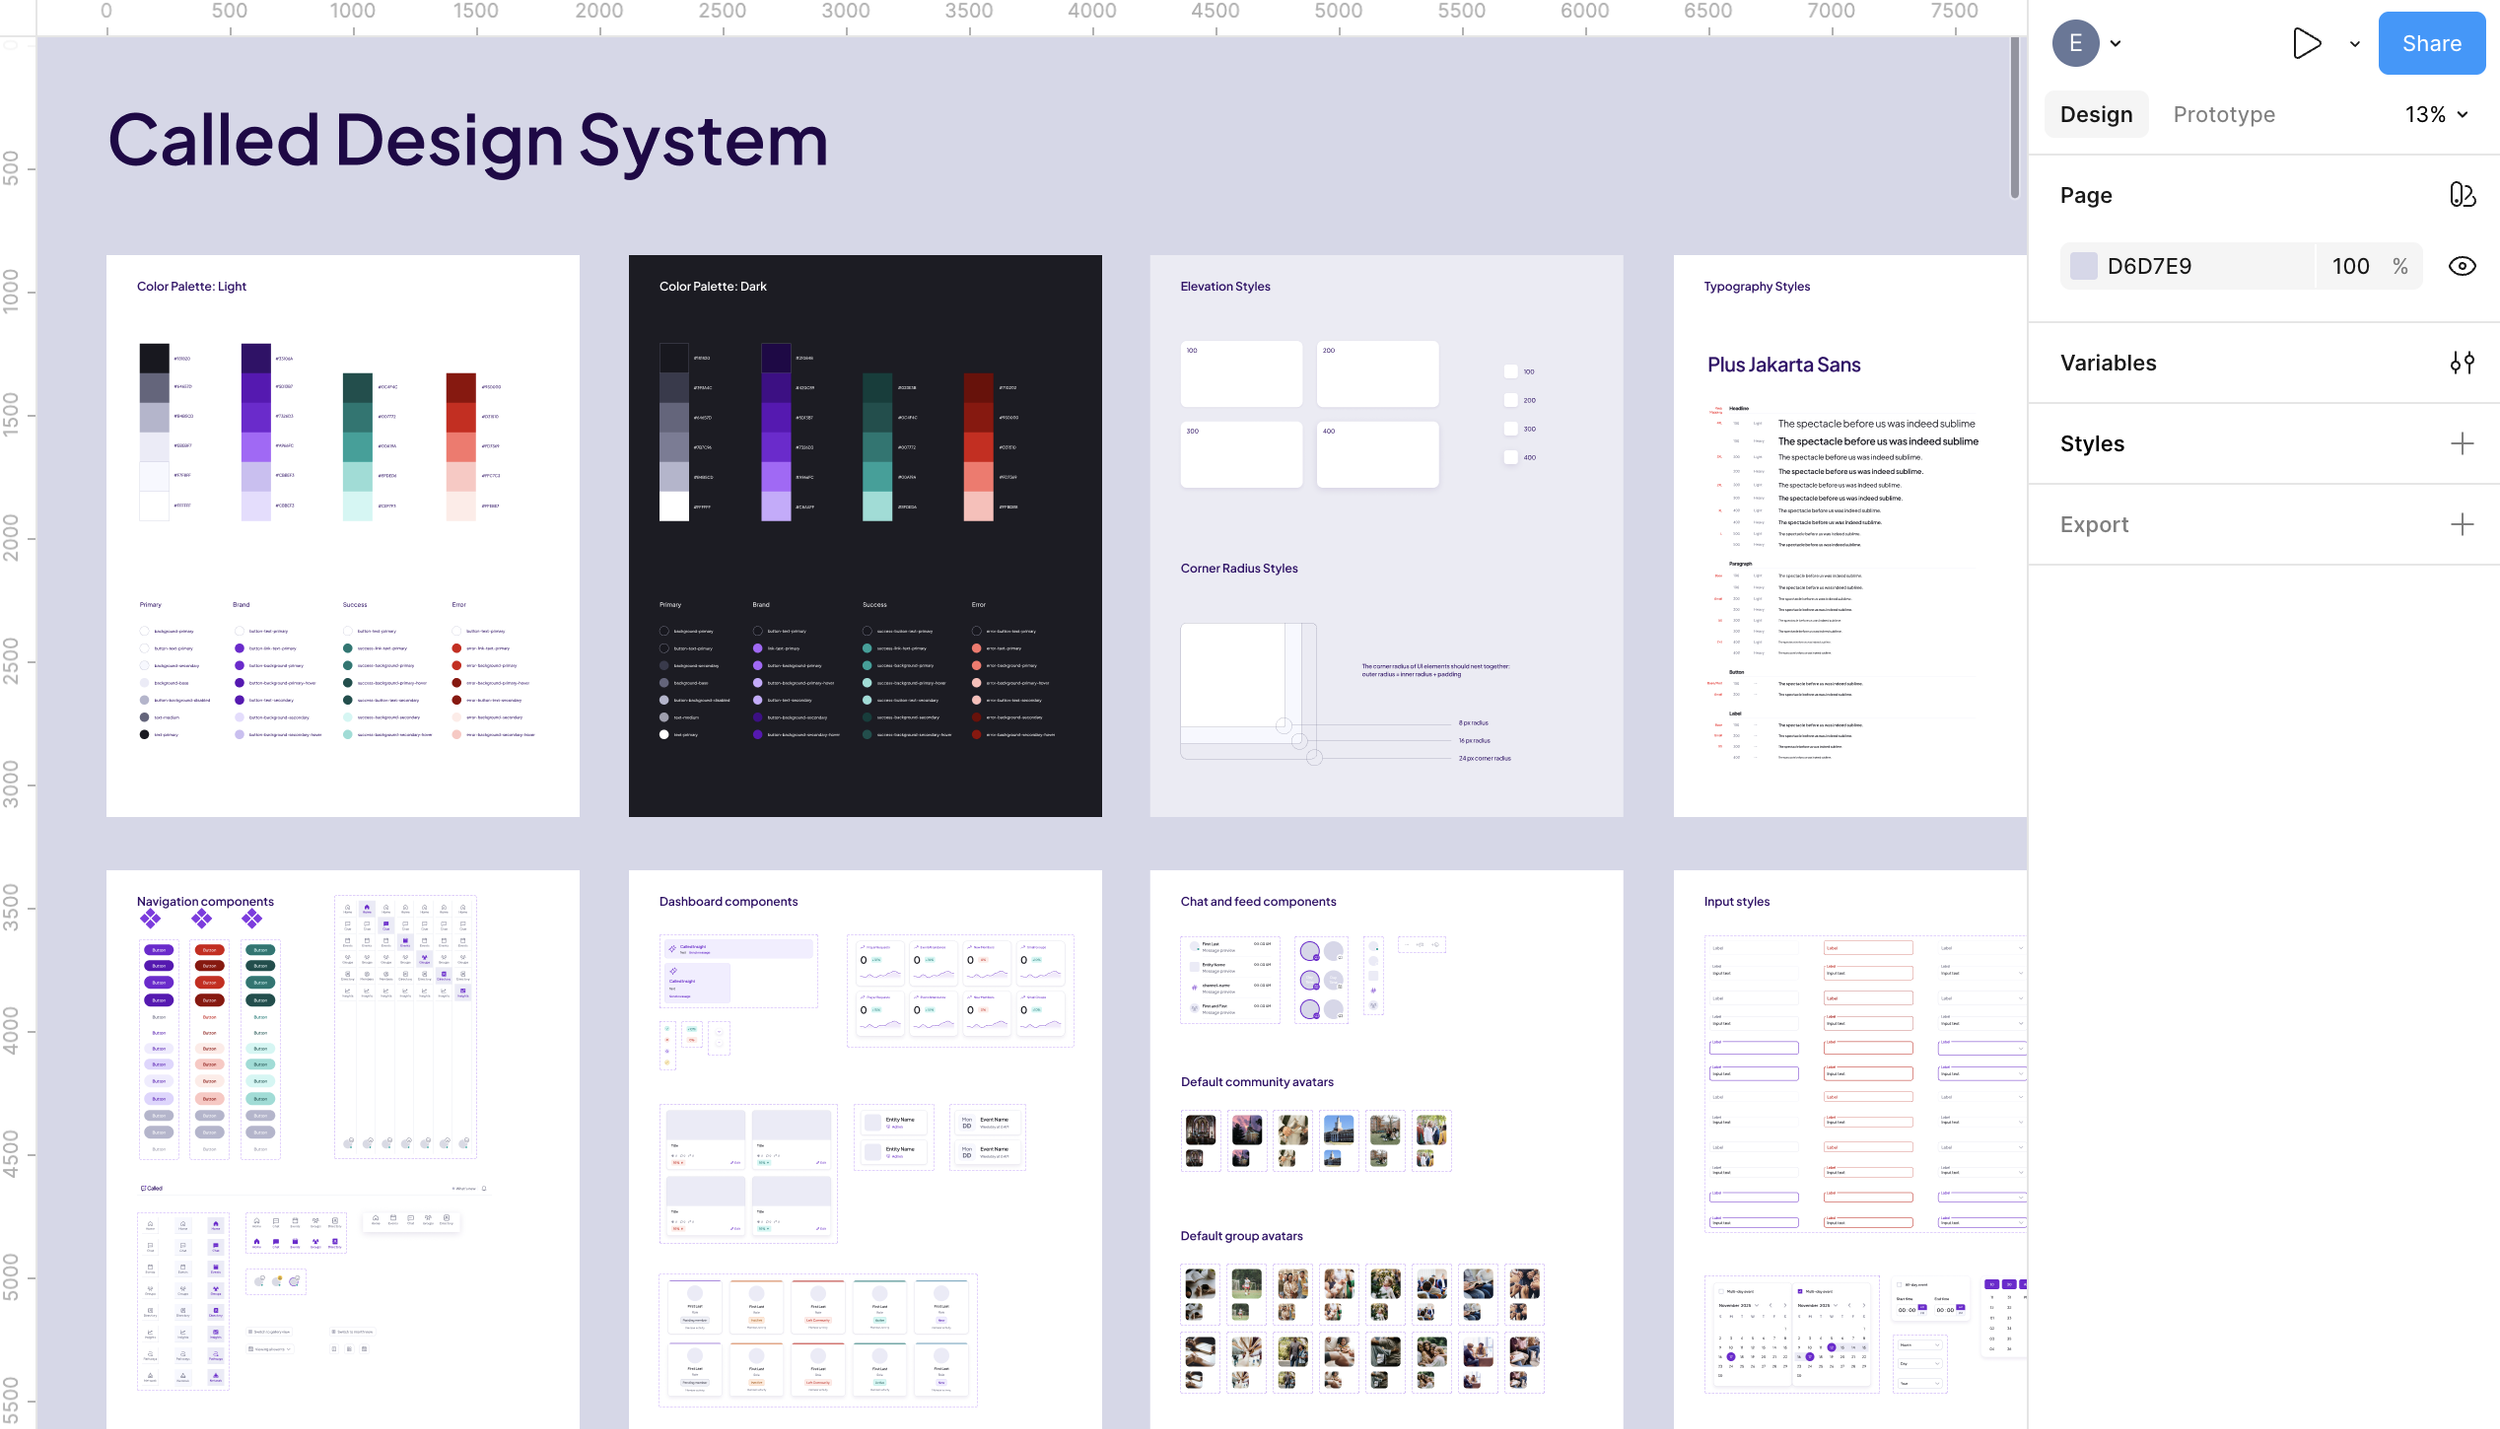Image resolution: width=2500 pixels, height=1429 pixels.
Task: Click page color styles icon
Action: click(x=2461, y=195)
